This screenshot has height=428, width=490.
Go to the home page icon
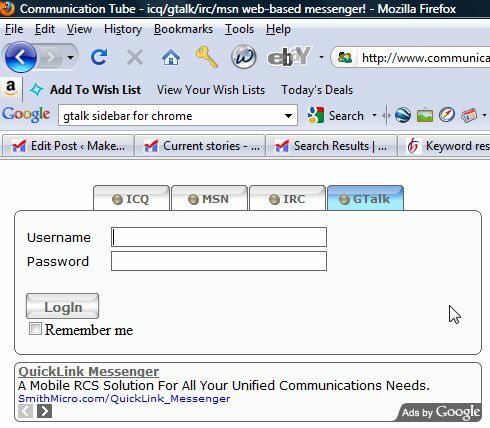coord(171,57)
